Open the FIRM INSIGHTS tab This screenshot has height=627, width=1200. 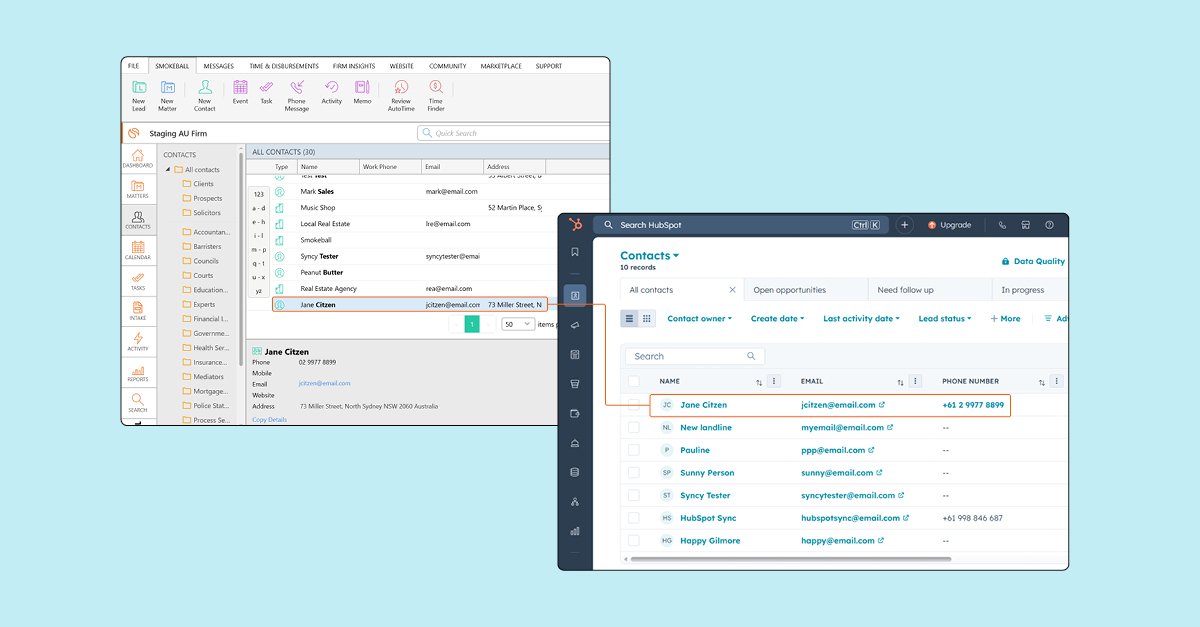(x=354, y=66)
